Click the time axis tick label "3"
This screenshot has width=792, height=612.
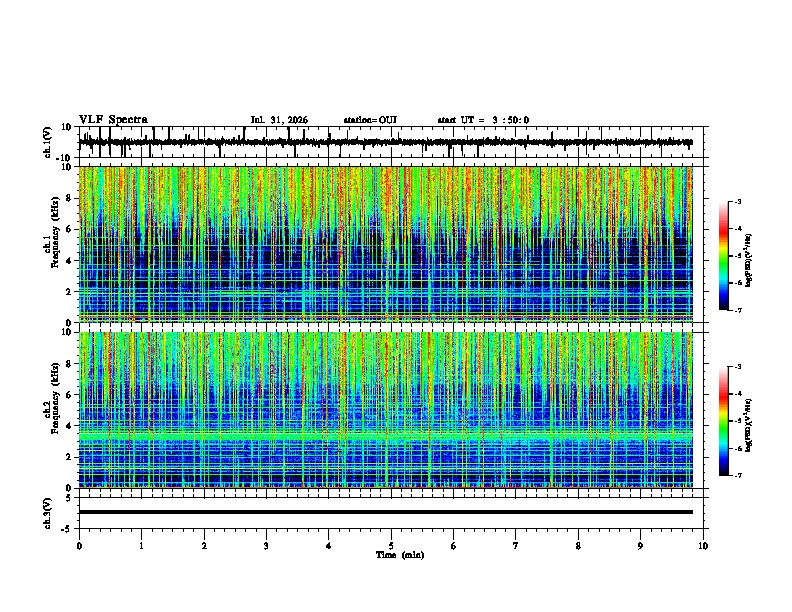(266, 546)
